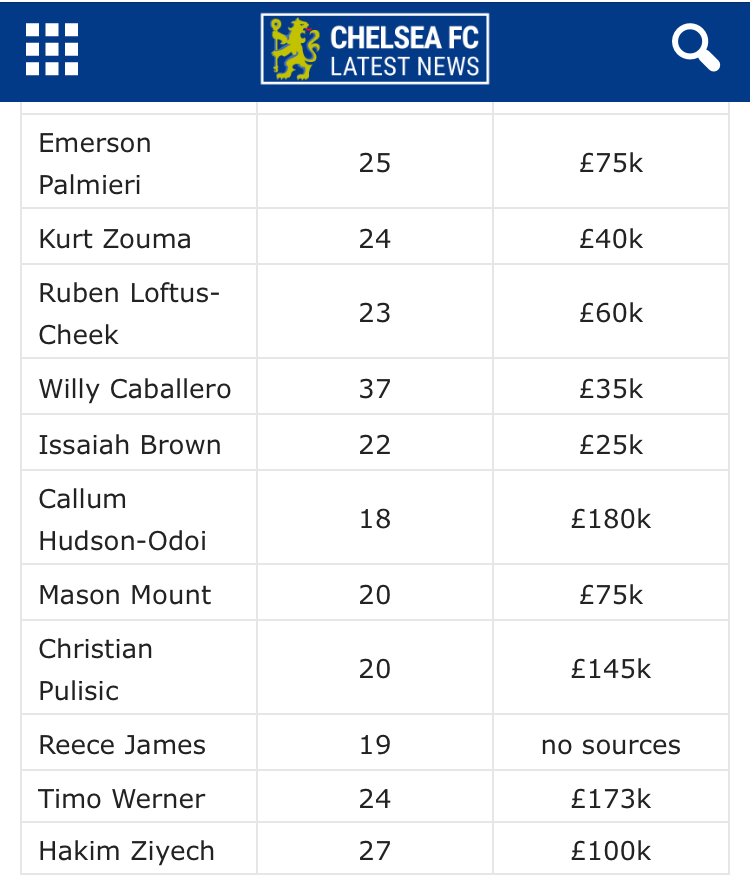Click Christian Pulisic's £145k wage

click(x=611, y=669)
